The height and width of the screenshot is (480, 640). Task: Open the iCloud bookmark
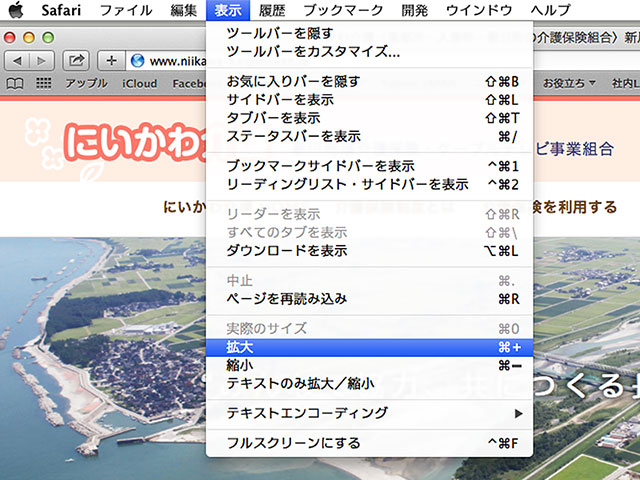click(140, 83)
